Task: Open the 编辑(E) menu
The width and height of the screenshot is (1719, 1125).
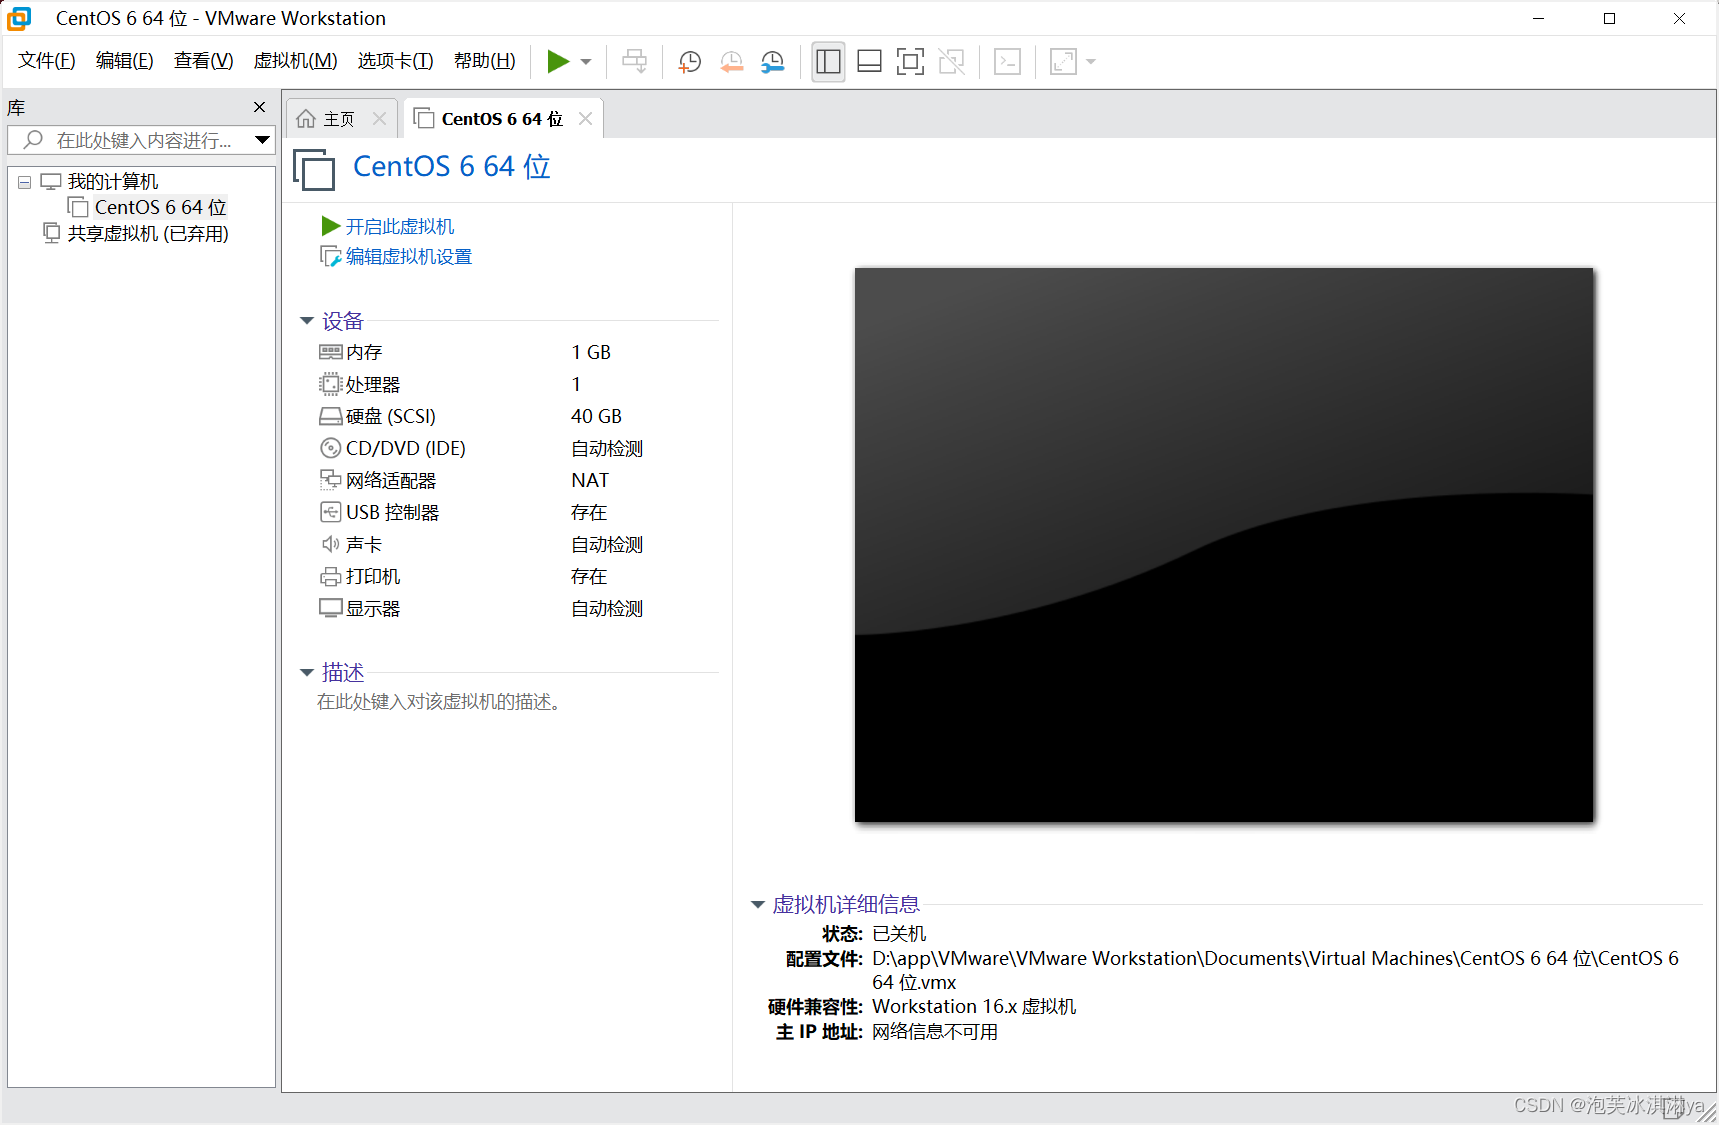Action: 124,61
